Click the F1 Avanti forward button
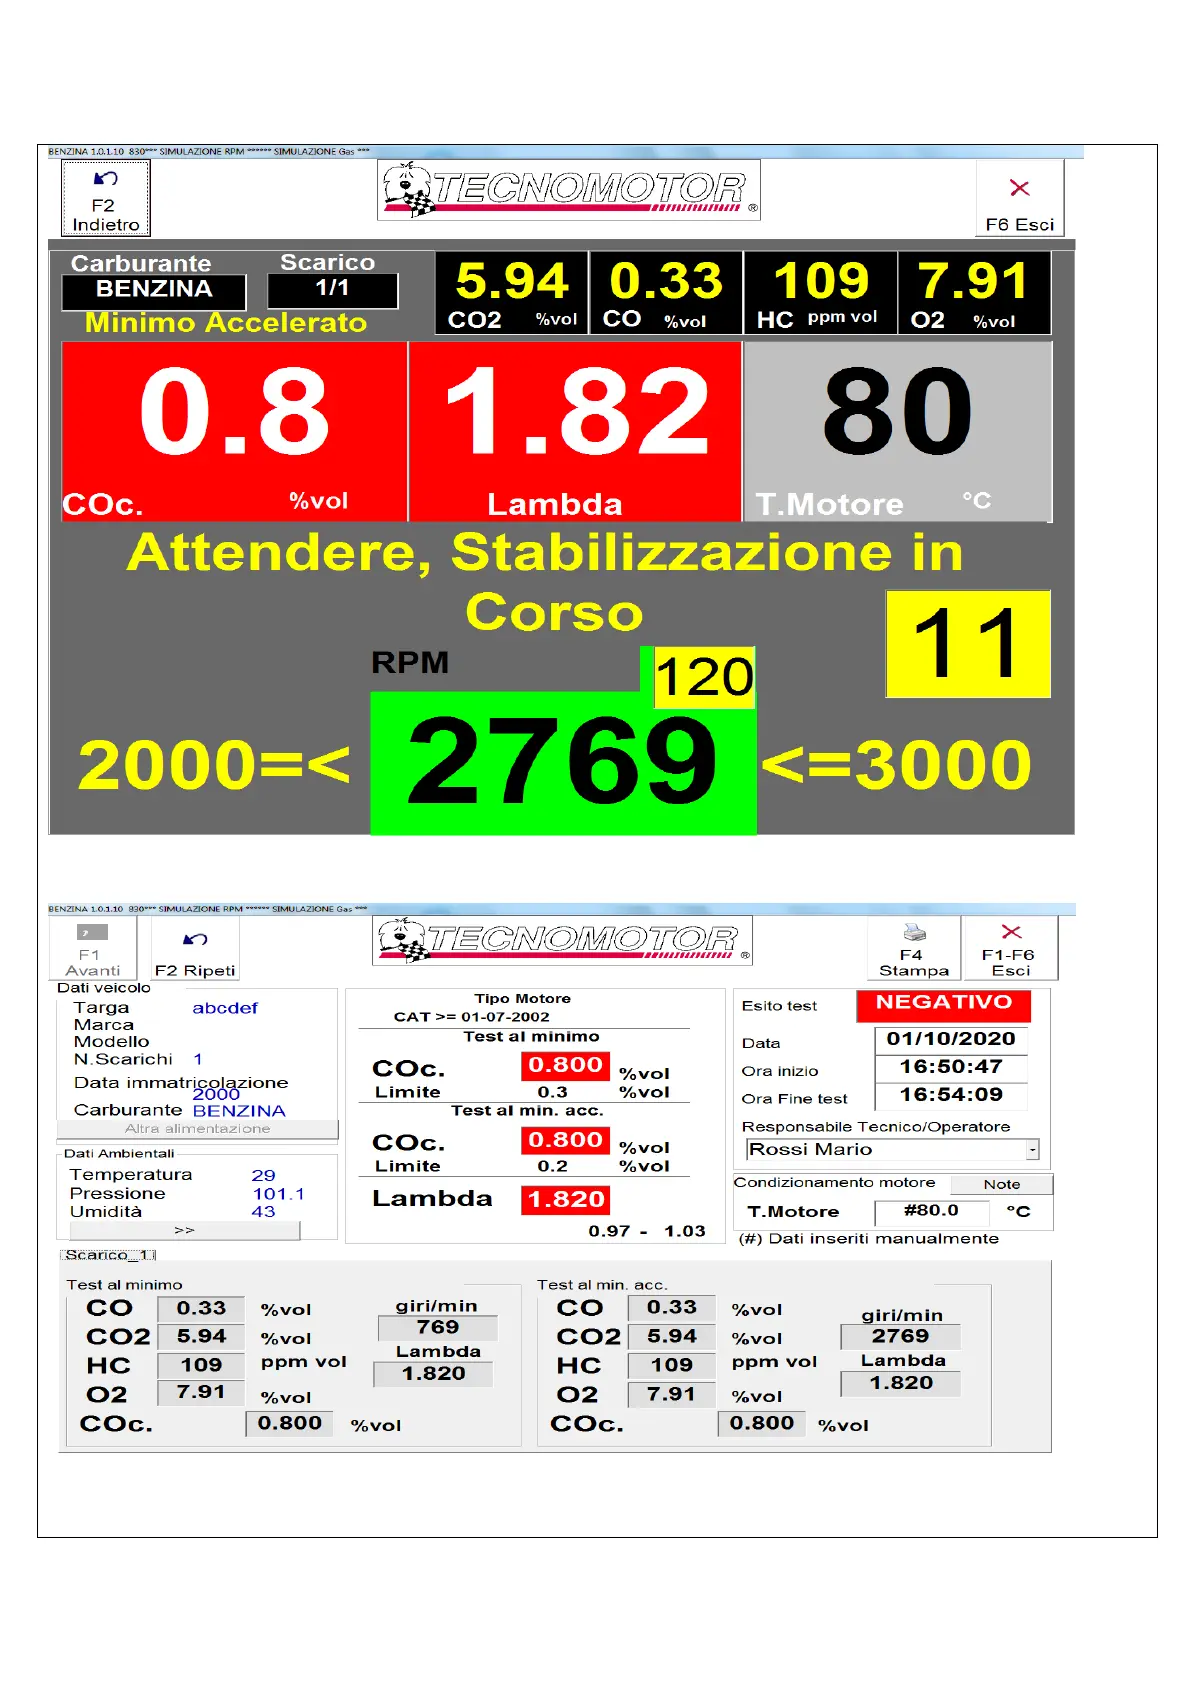1191x1684 pixels. pyautogui.click(x=93, y=949)
